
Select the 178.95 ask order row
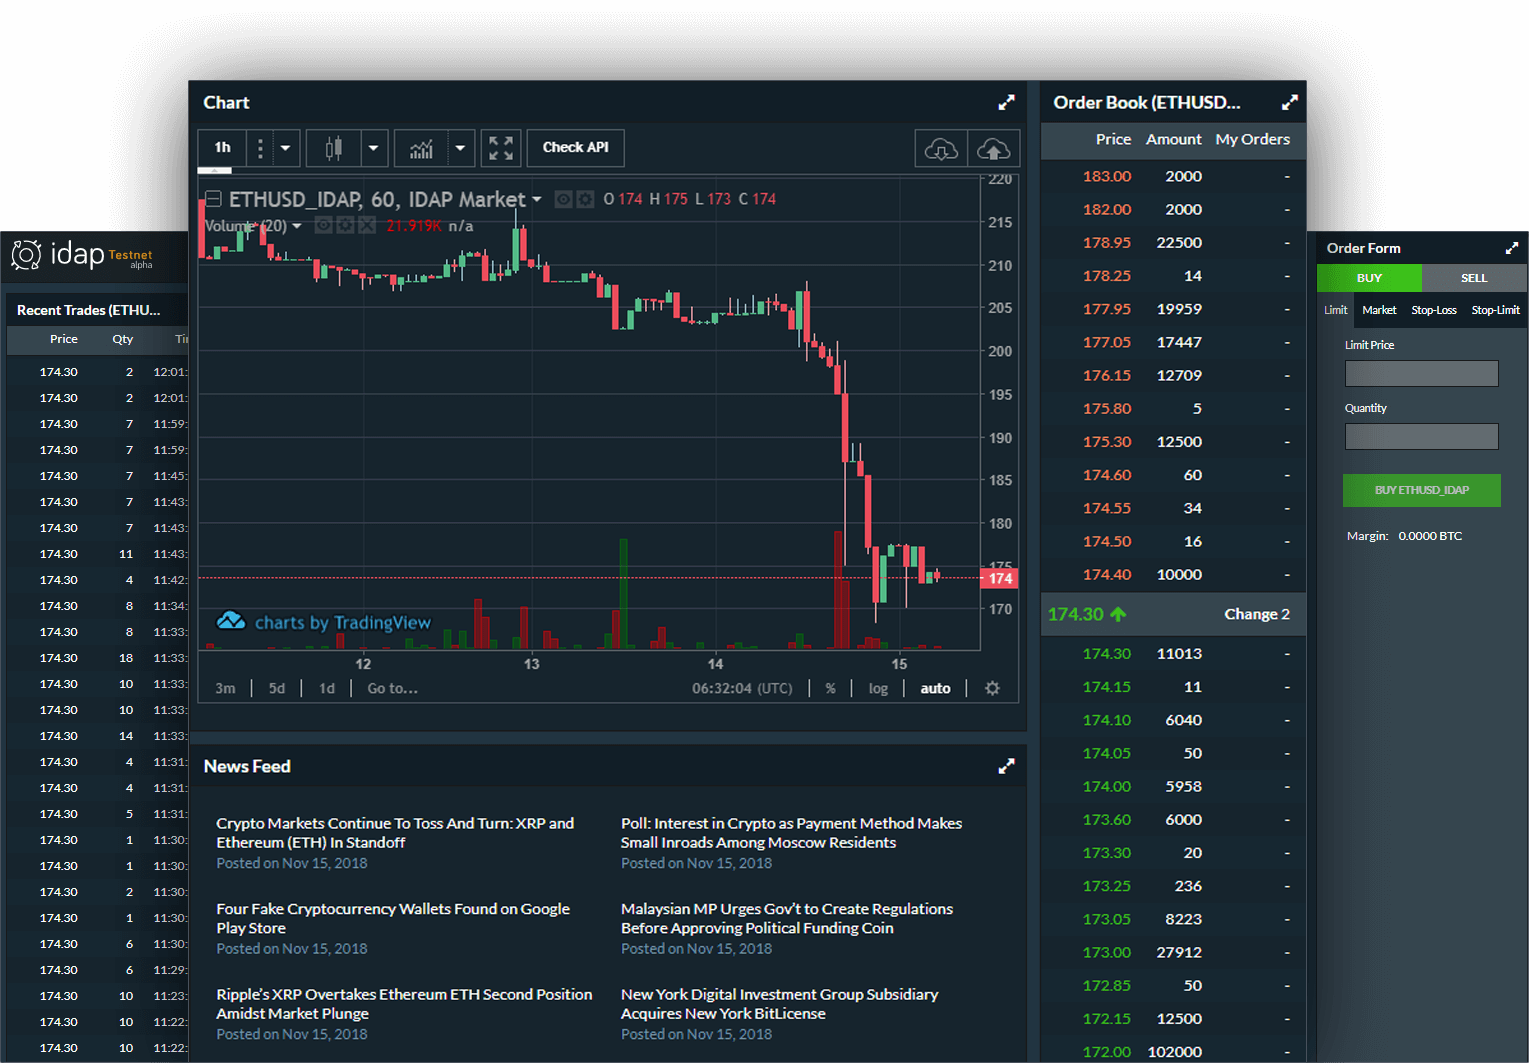point(1173,243)
